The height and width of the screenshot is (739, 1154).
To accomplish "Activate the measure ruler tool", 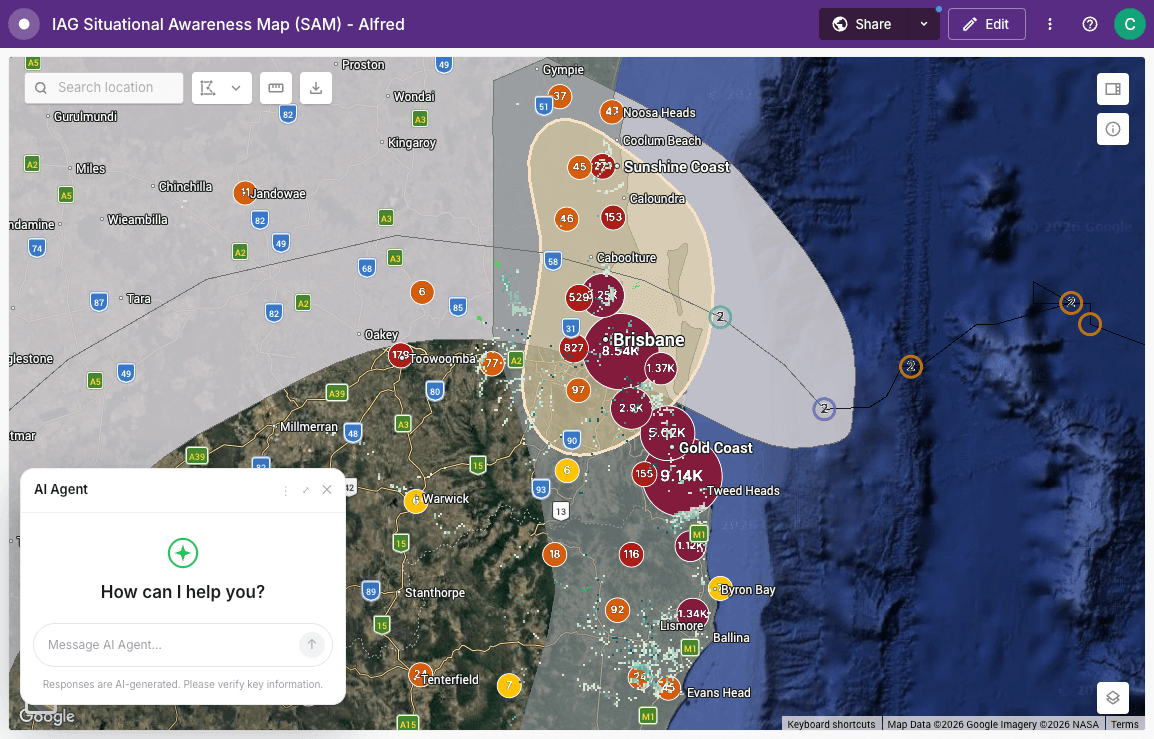I will 276,88.
